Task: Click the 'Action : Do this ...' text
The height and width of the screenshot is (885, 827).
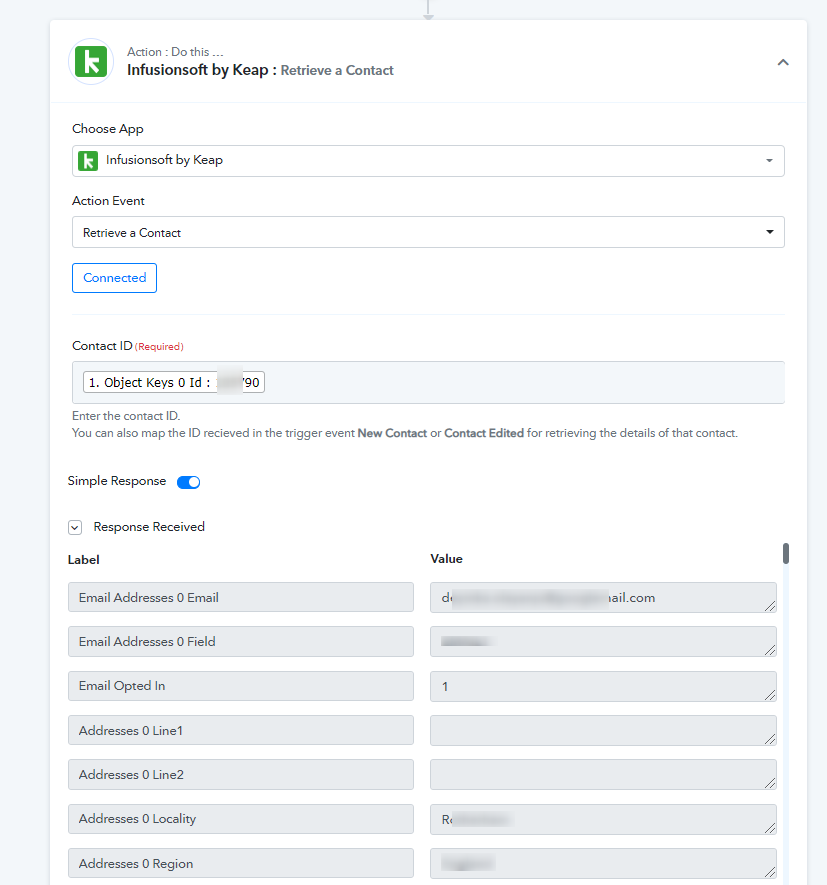Action: tap(175, 52)
